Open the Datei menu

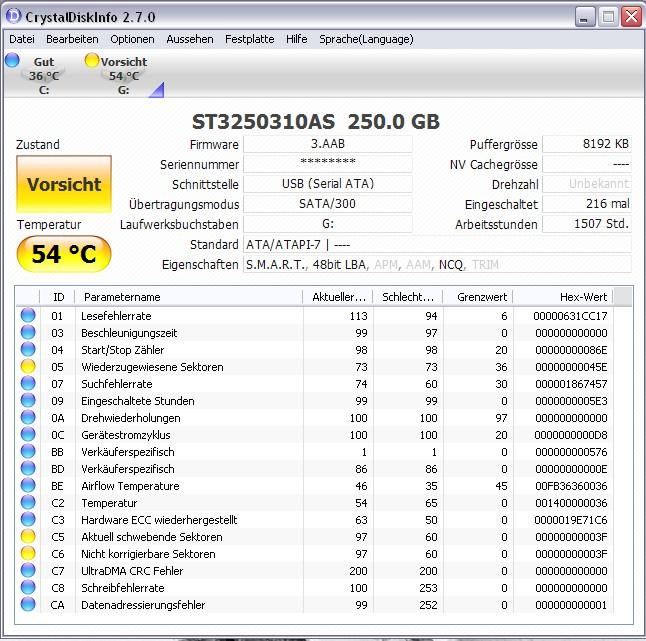pos(22,39)
